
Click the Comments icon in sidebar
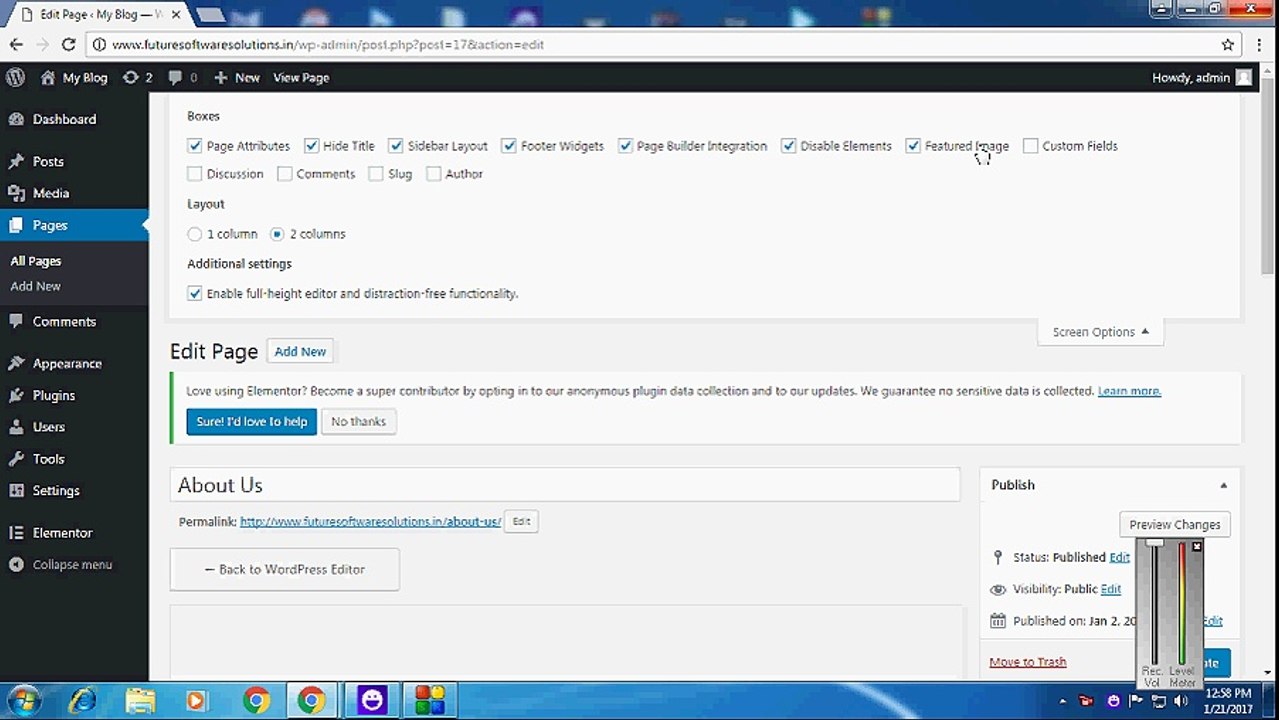coord(16,321)
